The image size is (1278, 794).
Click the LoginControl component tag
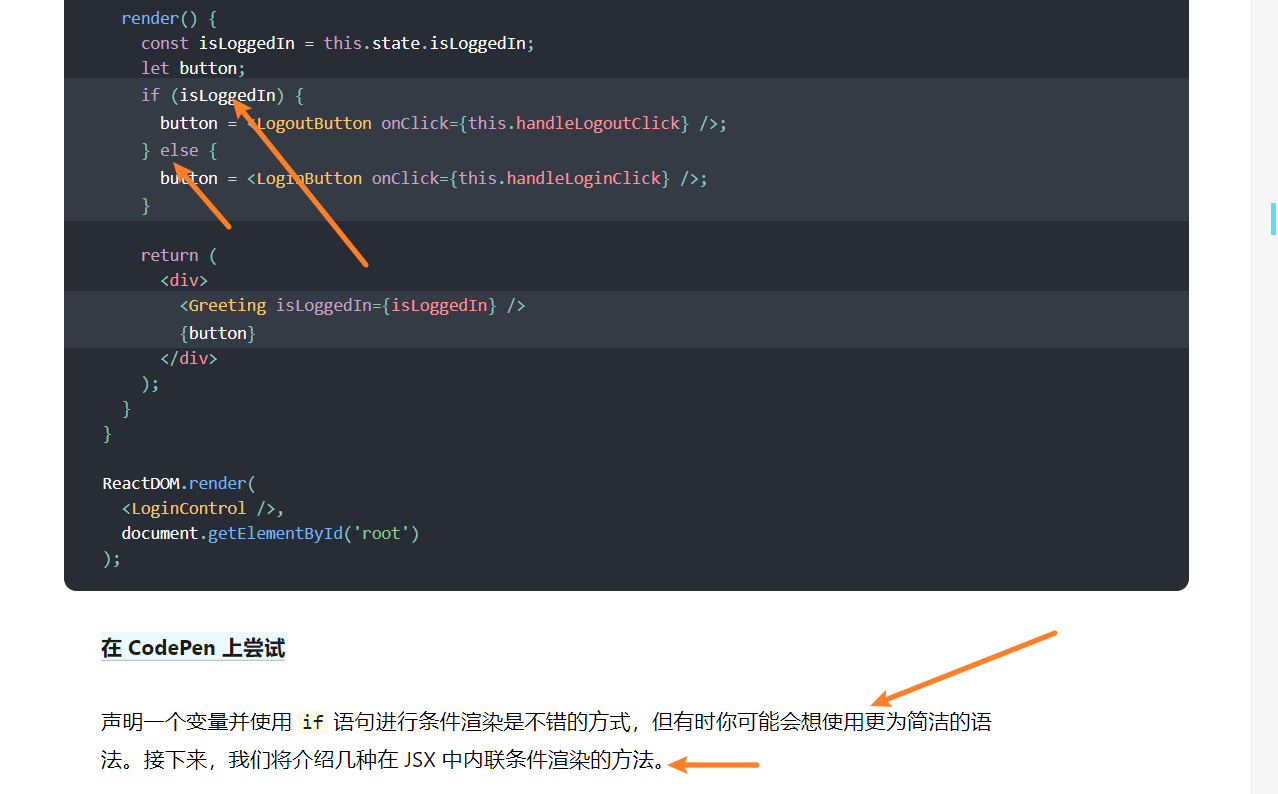(184, 508)
